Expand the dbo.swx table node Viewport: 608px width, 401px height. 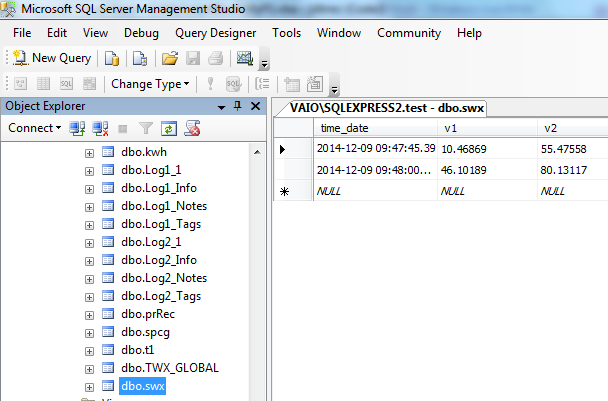coord(90,387)
